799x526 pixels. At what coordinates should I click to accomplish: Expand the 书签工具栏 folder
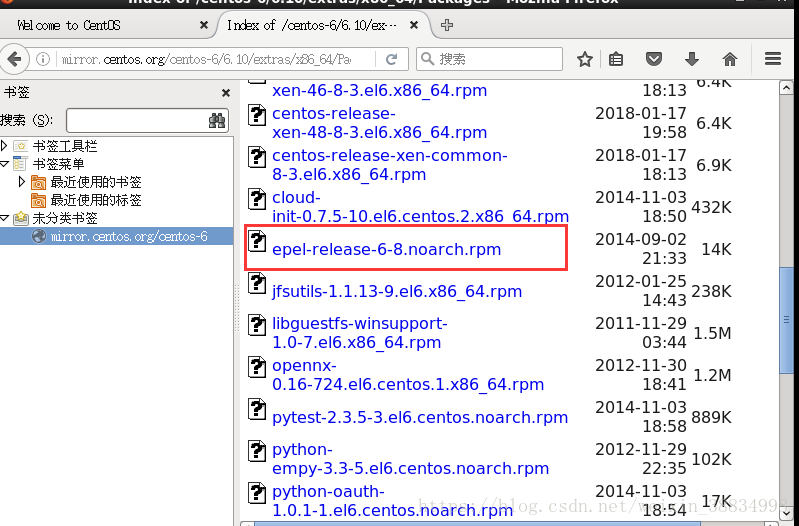(4, 146)
